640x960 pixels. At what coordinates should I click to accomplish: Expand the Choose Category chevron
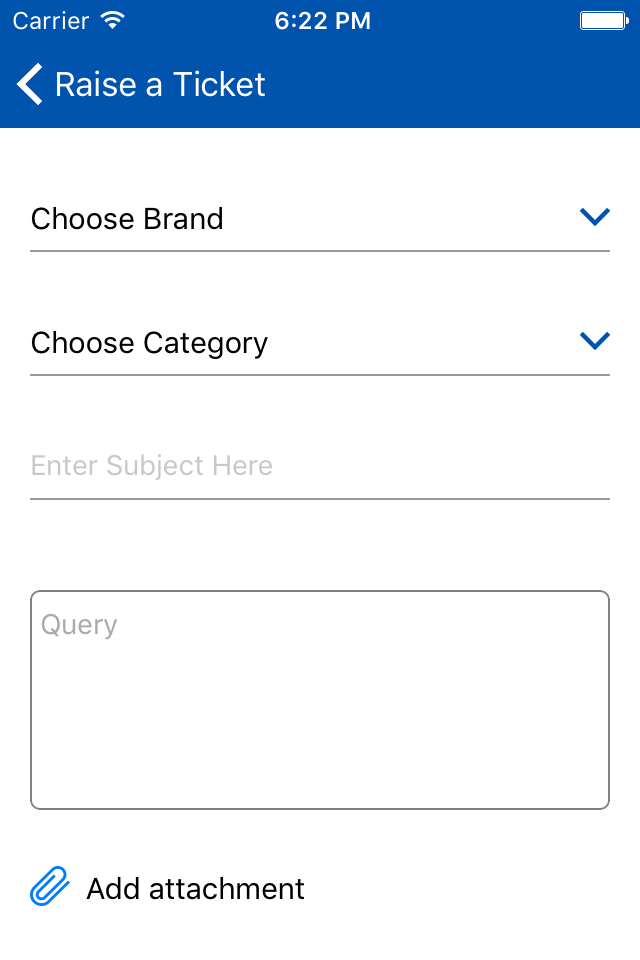click(595, 340)
